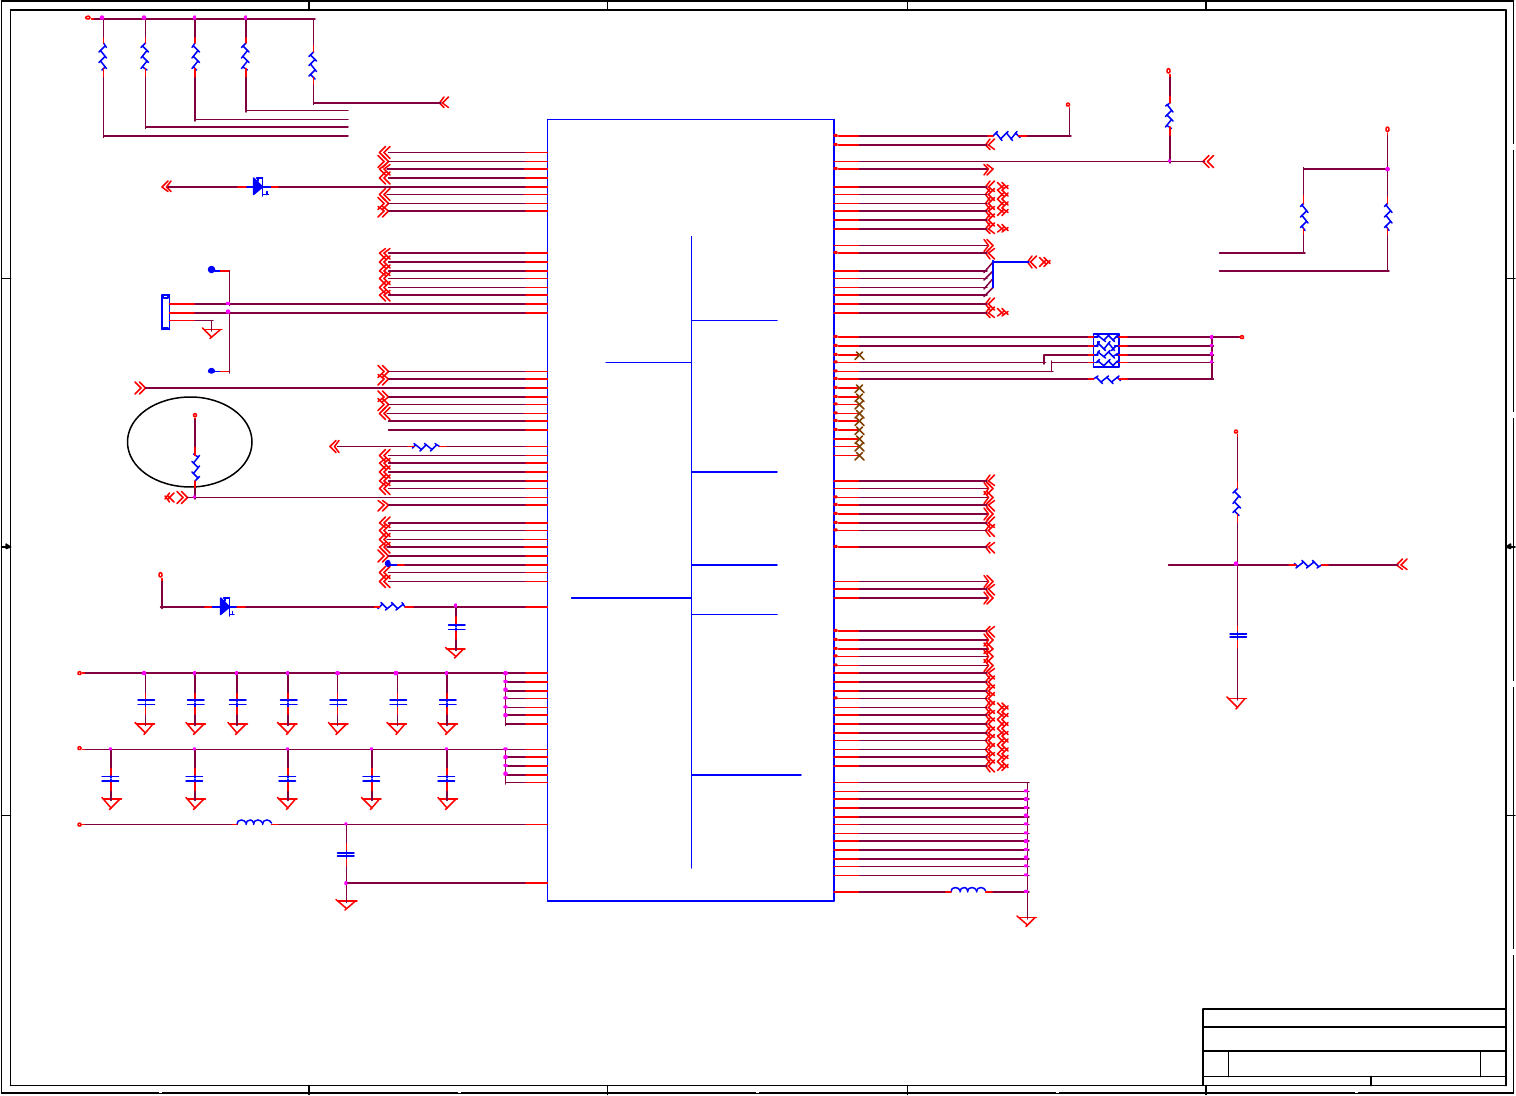The width and height of the screenshot is (1516, 1096).
Task: Select the horizontal series resistor in the right-side RC network
Action: [1308, 565]
